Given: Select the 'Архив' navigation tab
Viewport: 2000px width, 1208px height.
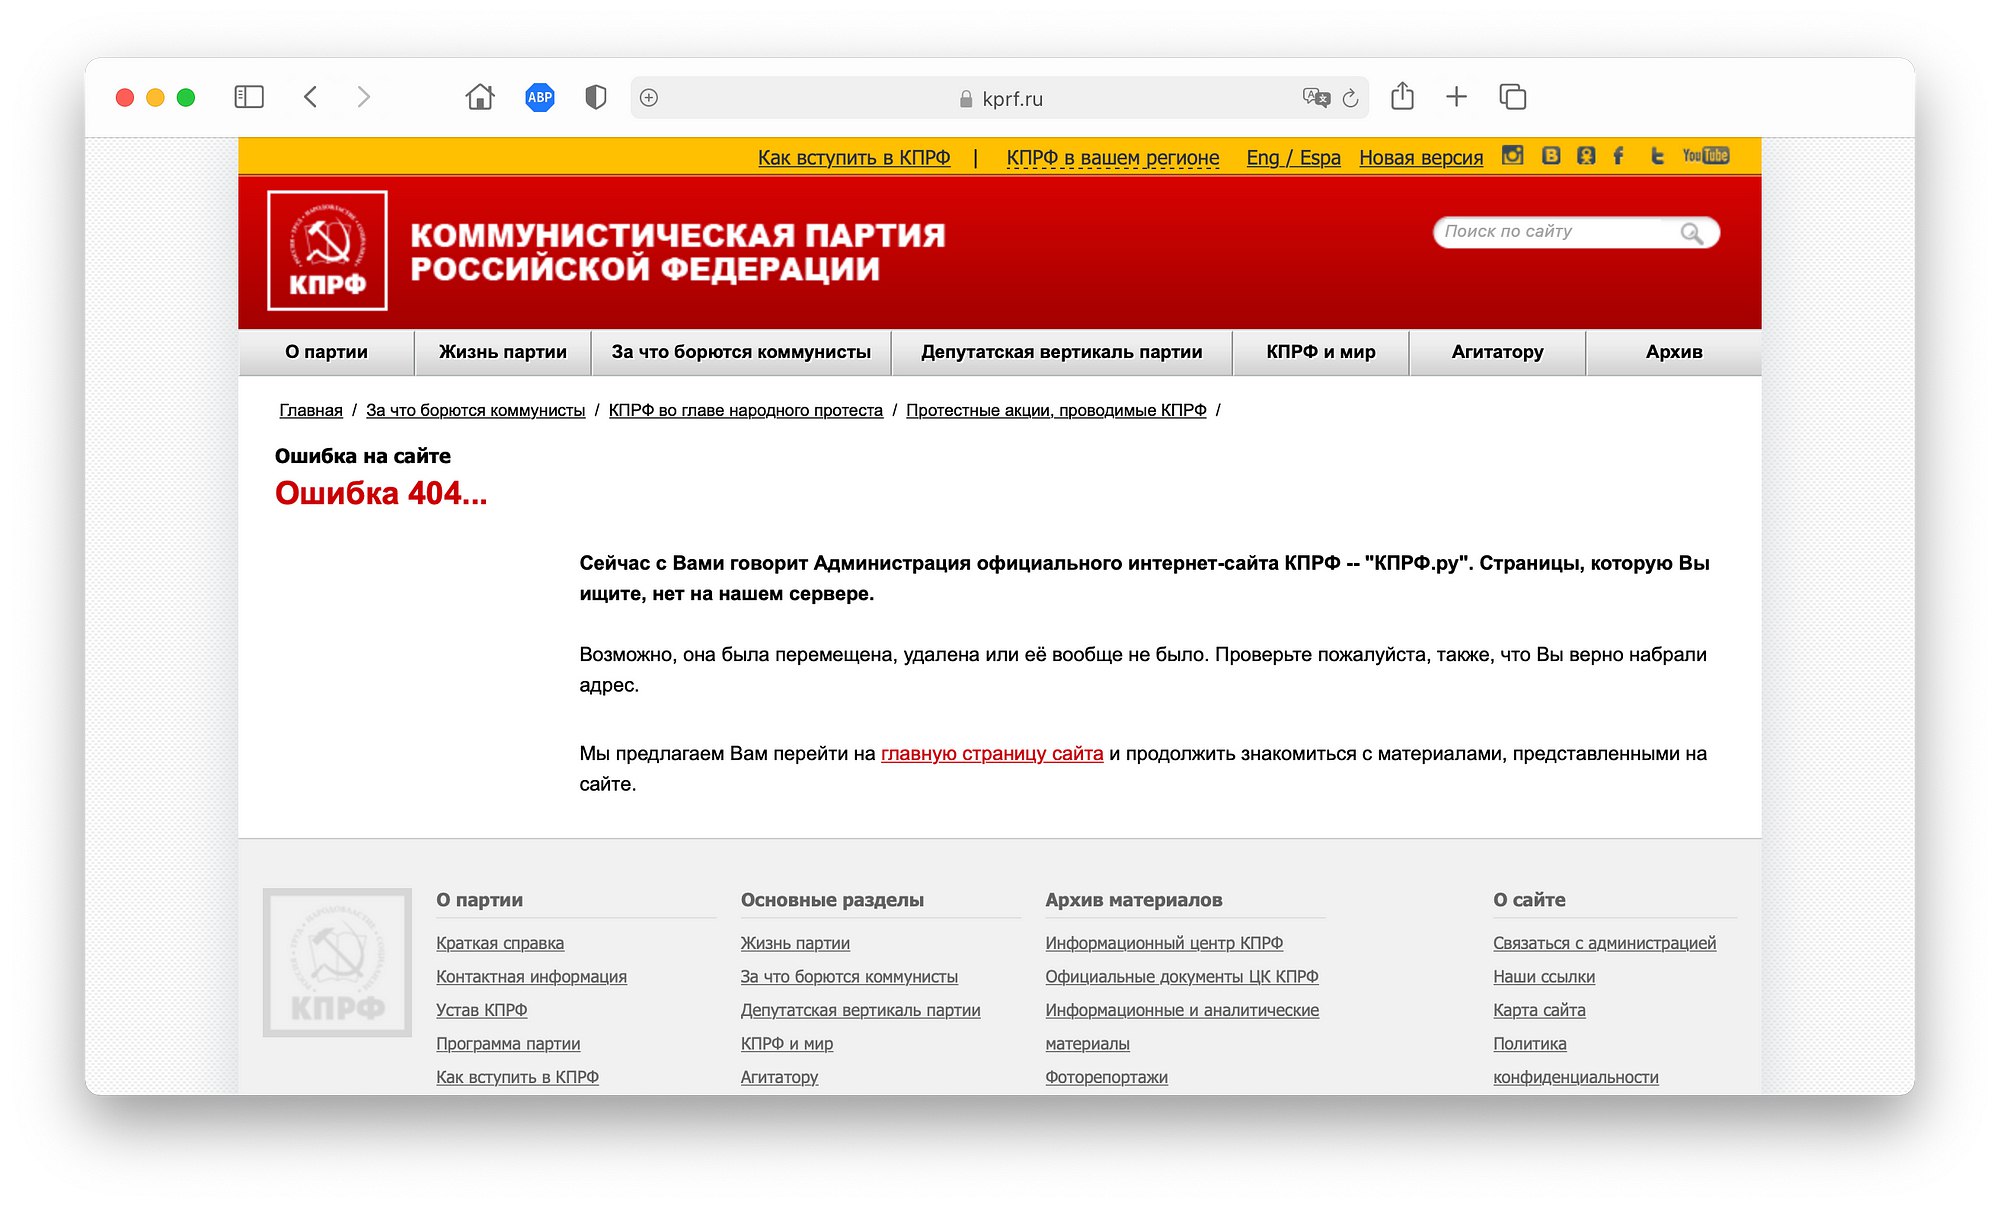Looking at the screenshot, I should (1673, 352).
